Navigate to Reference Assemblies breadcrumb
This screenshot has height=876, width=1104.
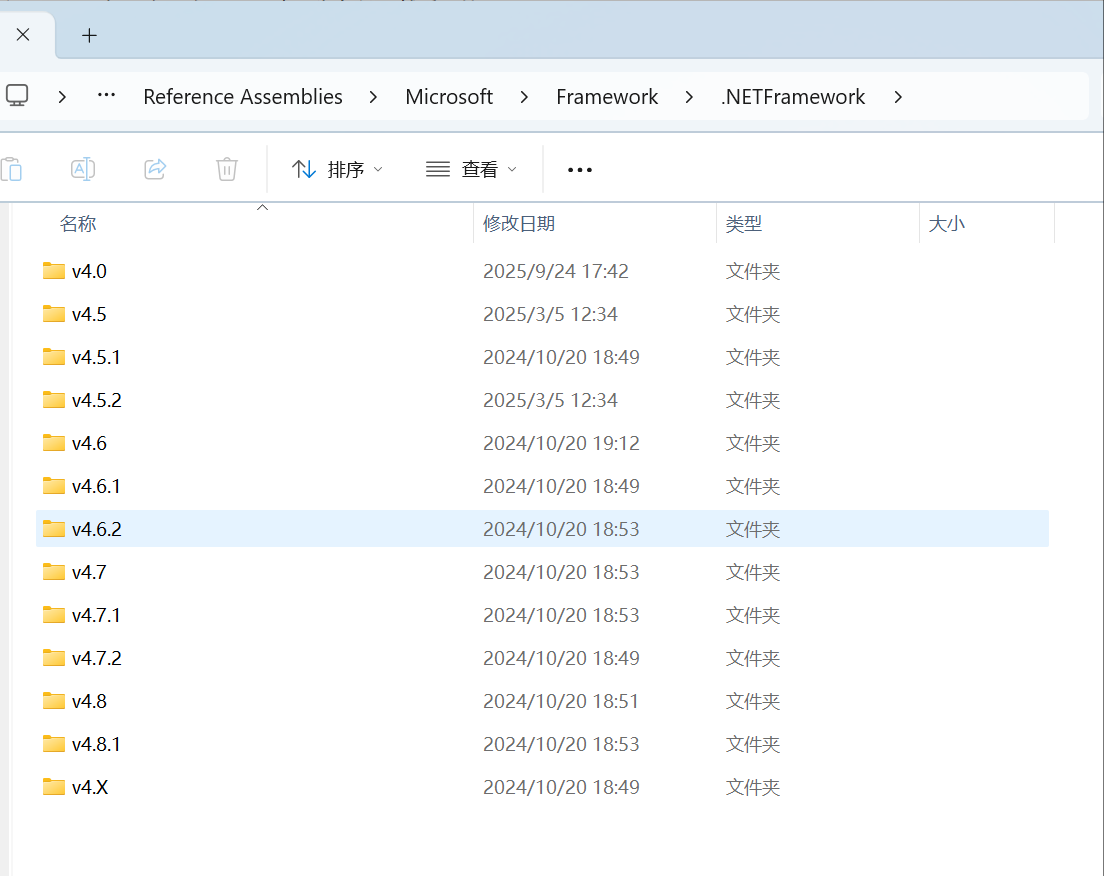click(243, 96)
